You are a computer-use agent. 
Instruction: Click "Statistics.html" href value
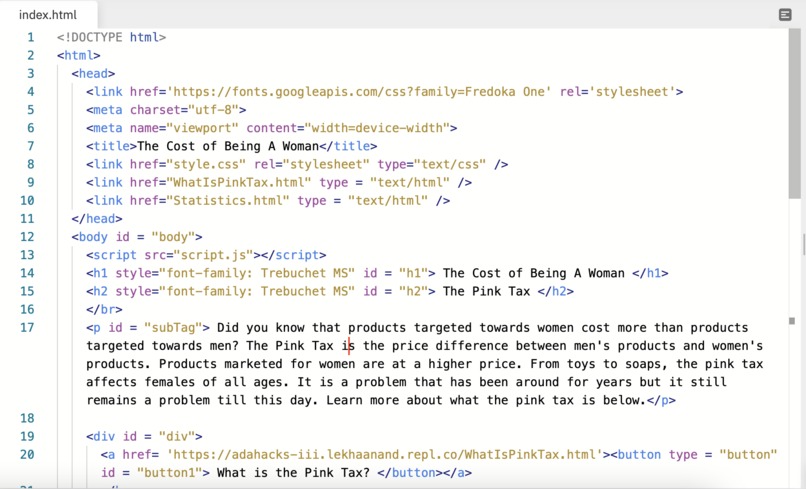tap(228, 201)
